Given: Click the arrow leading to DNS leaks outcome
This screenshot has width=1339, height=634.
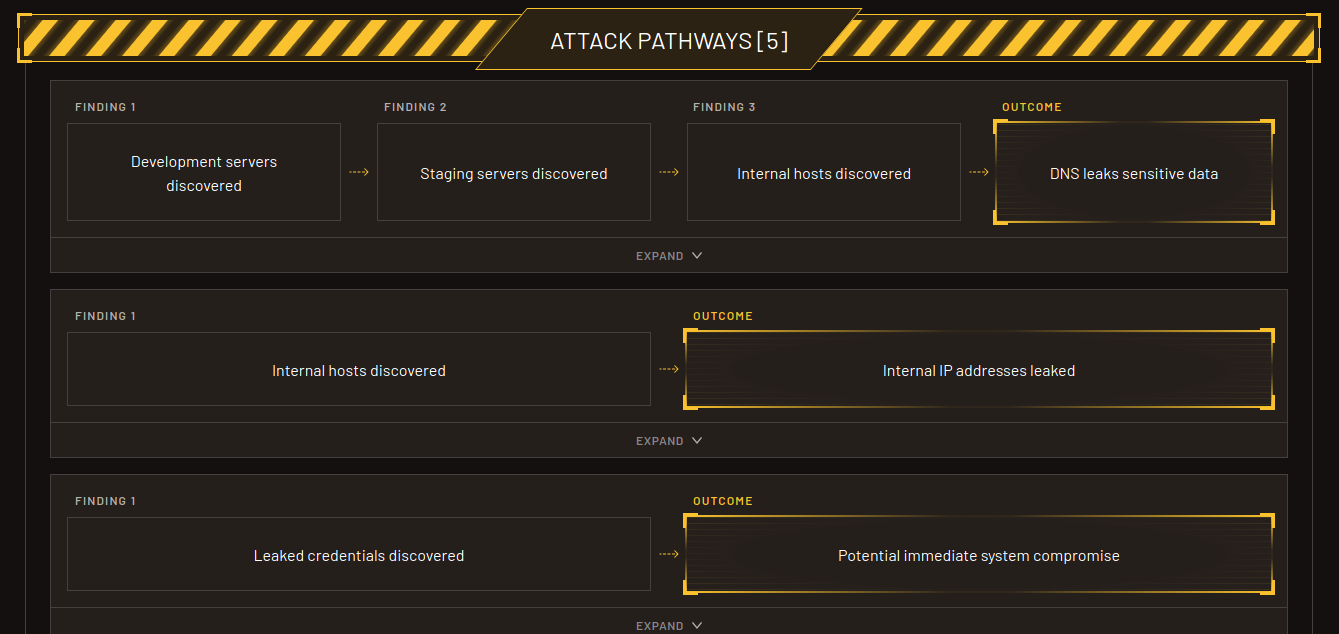Looking at the screenshot, I should [x=979, y=171].
